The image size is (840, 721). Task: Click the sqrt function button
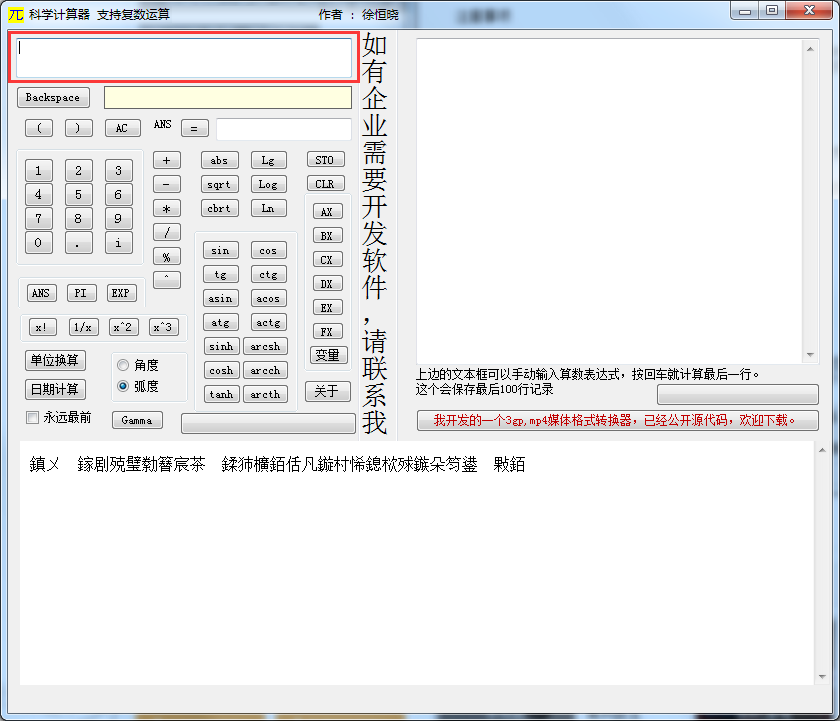(219, 184)
